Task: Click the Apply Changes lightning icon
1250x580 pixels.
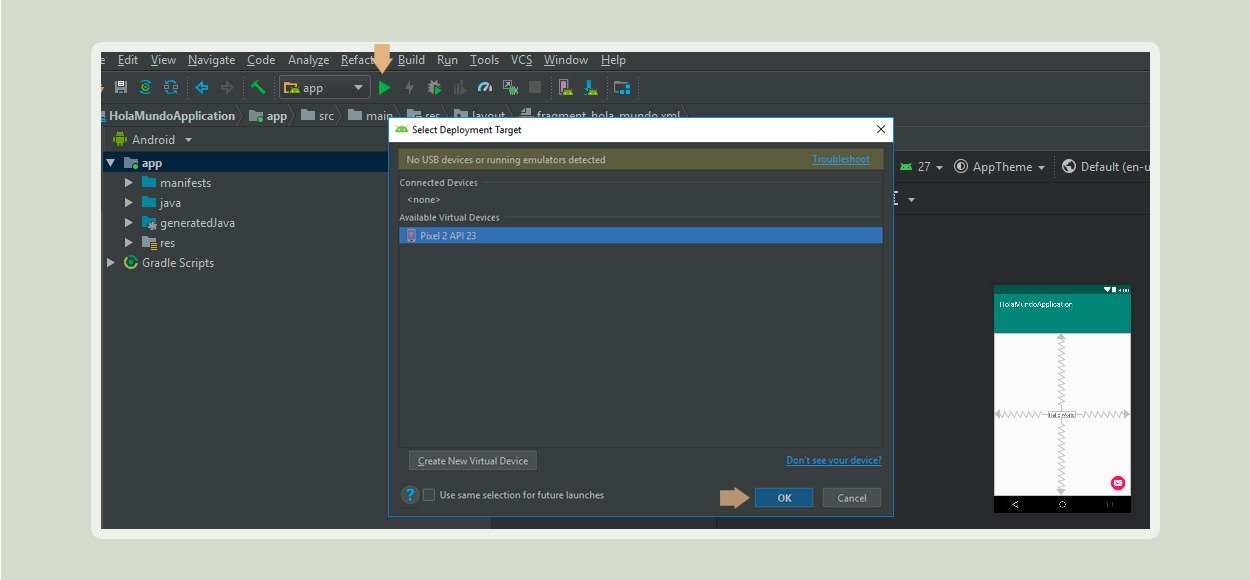Action: click(409, 88)
